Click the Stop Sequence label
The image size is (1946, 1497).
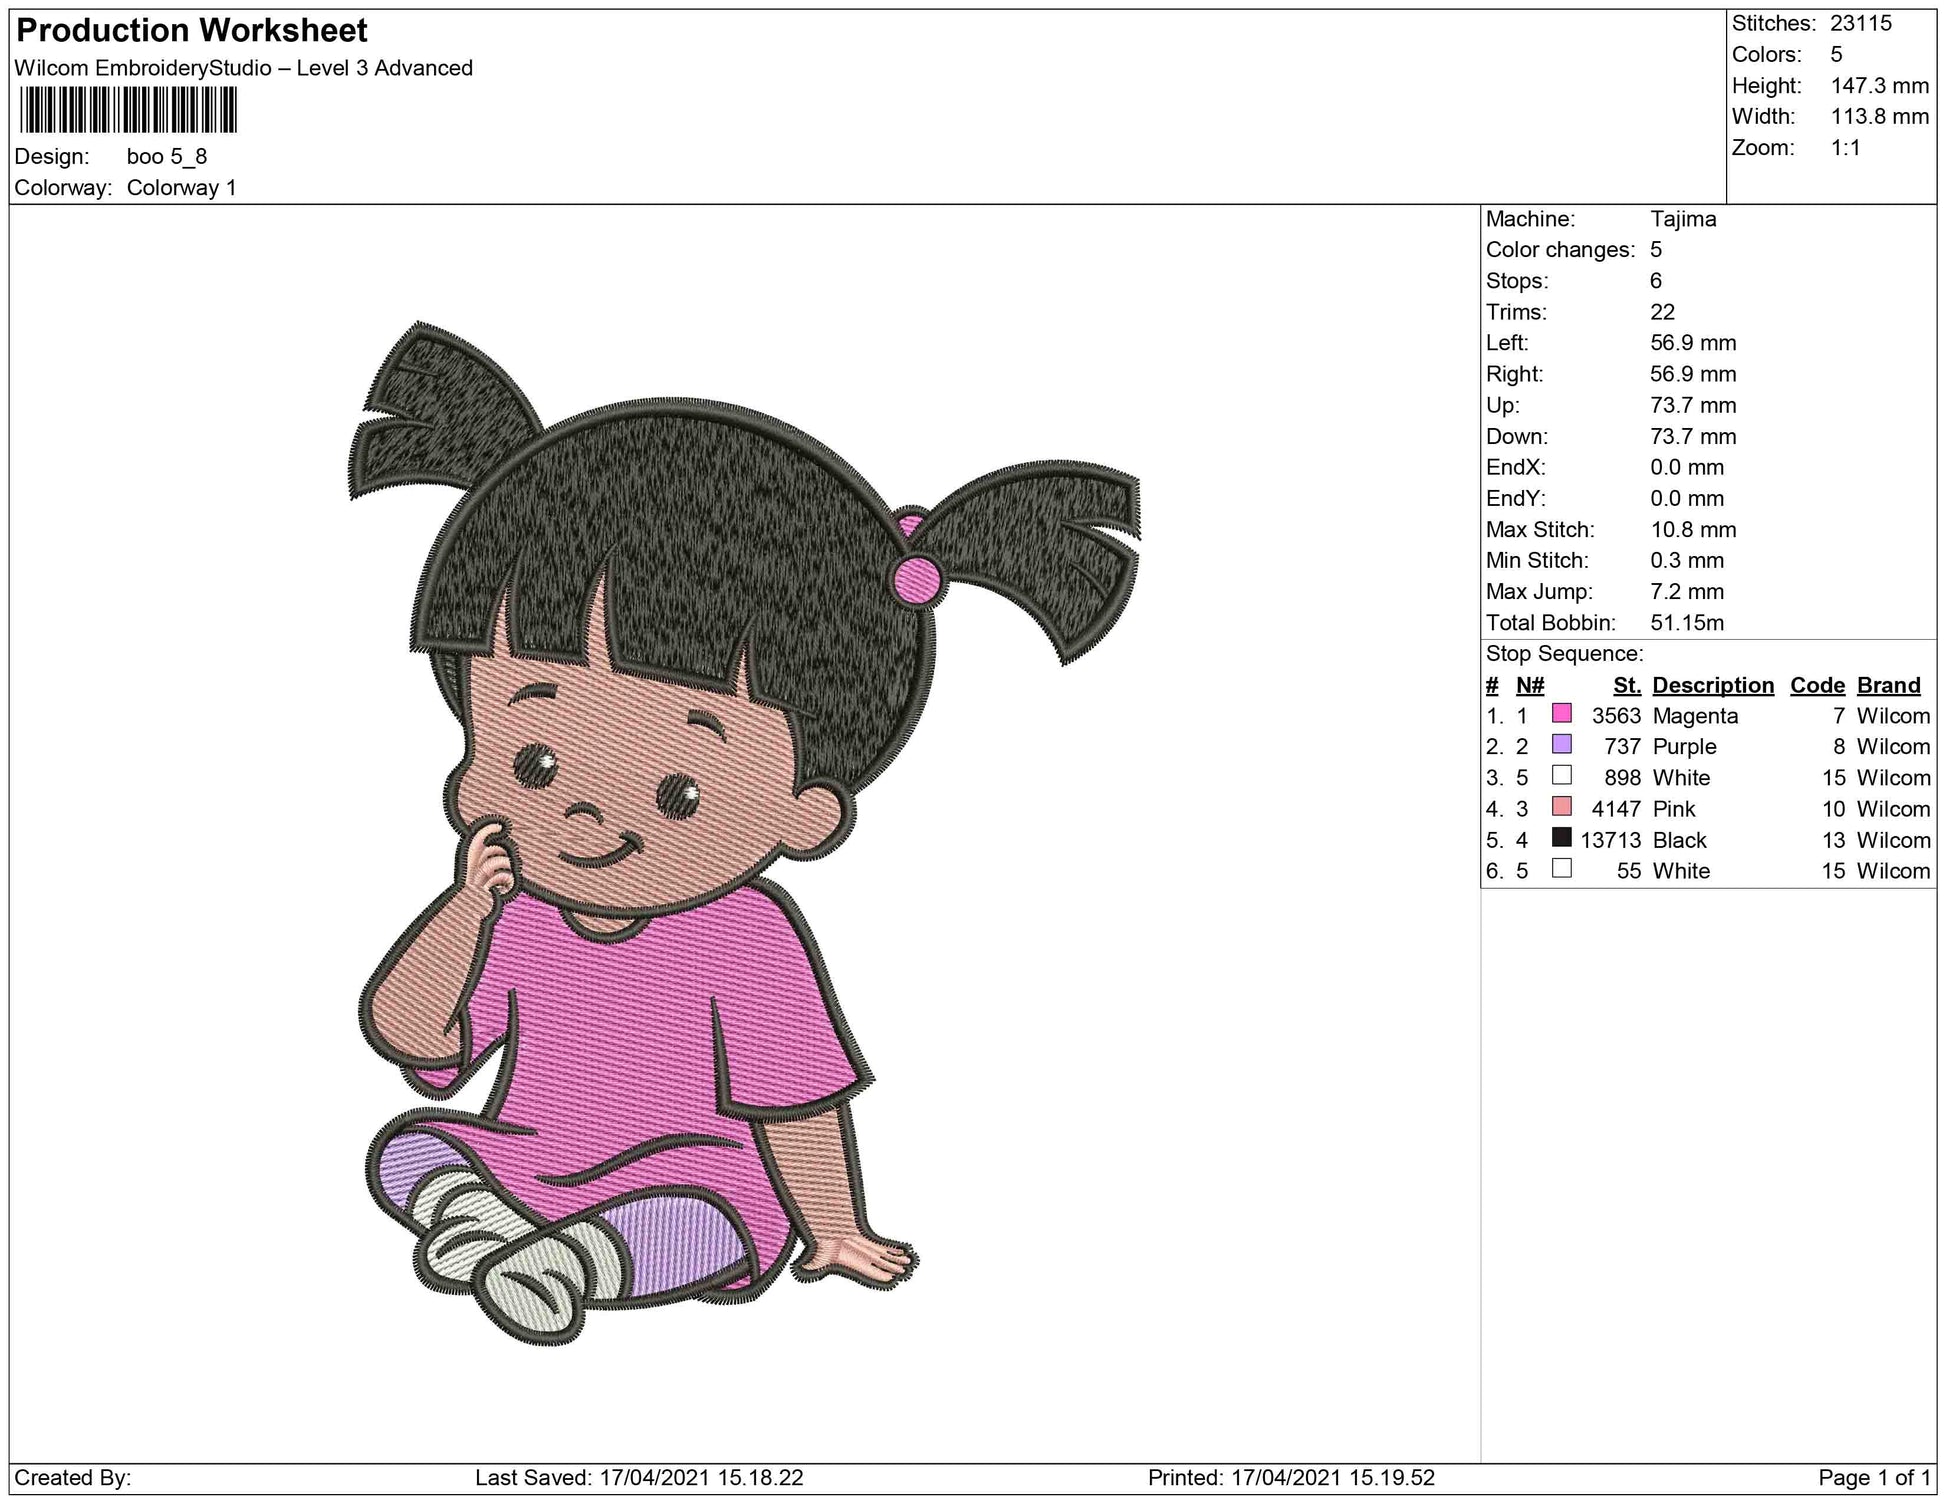click(x=1564, y=654)
